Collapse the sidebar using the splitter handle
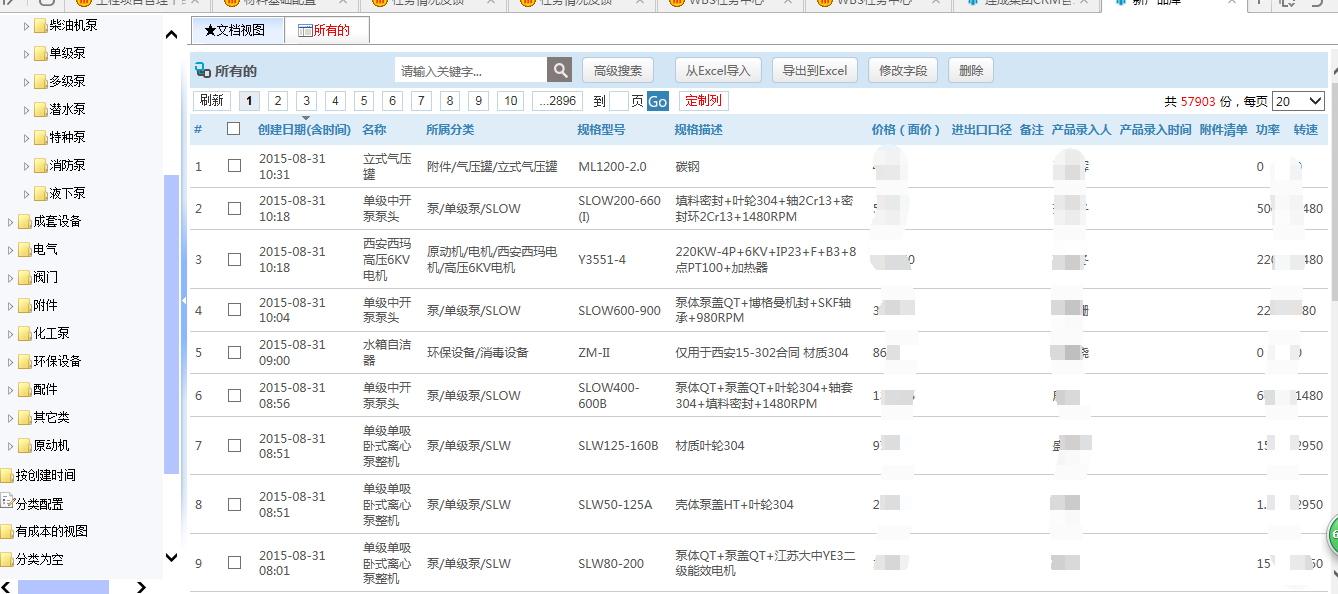 [x=184, y=300]
